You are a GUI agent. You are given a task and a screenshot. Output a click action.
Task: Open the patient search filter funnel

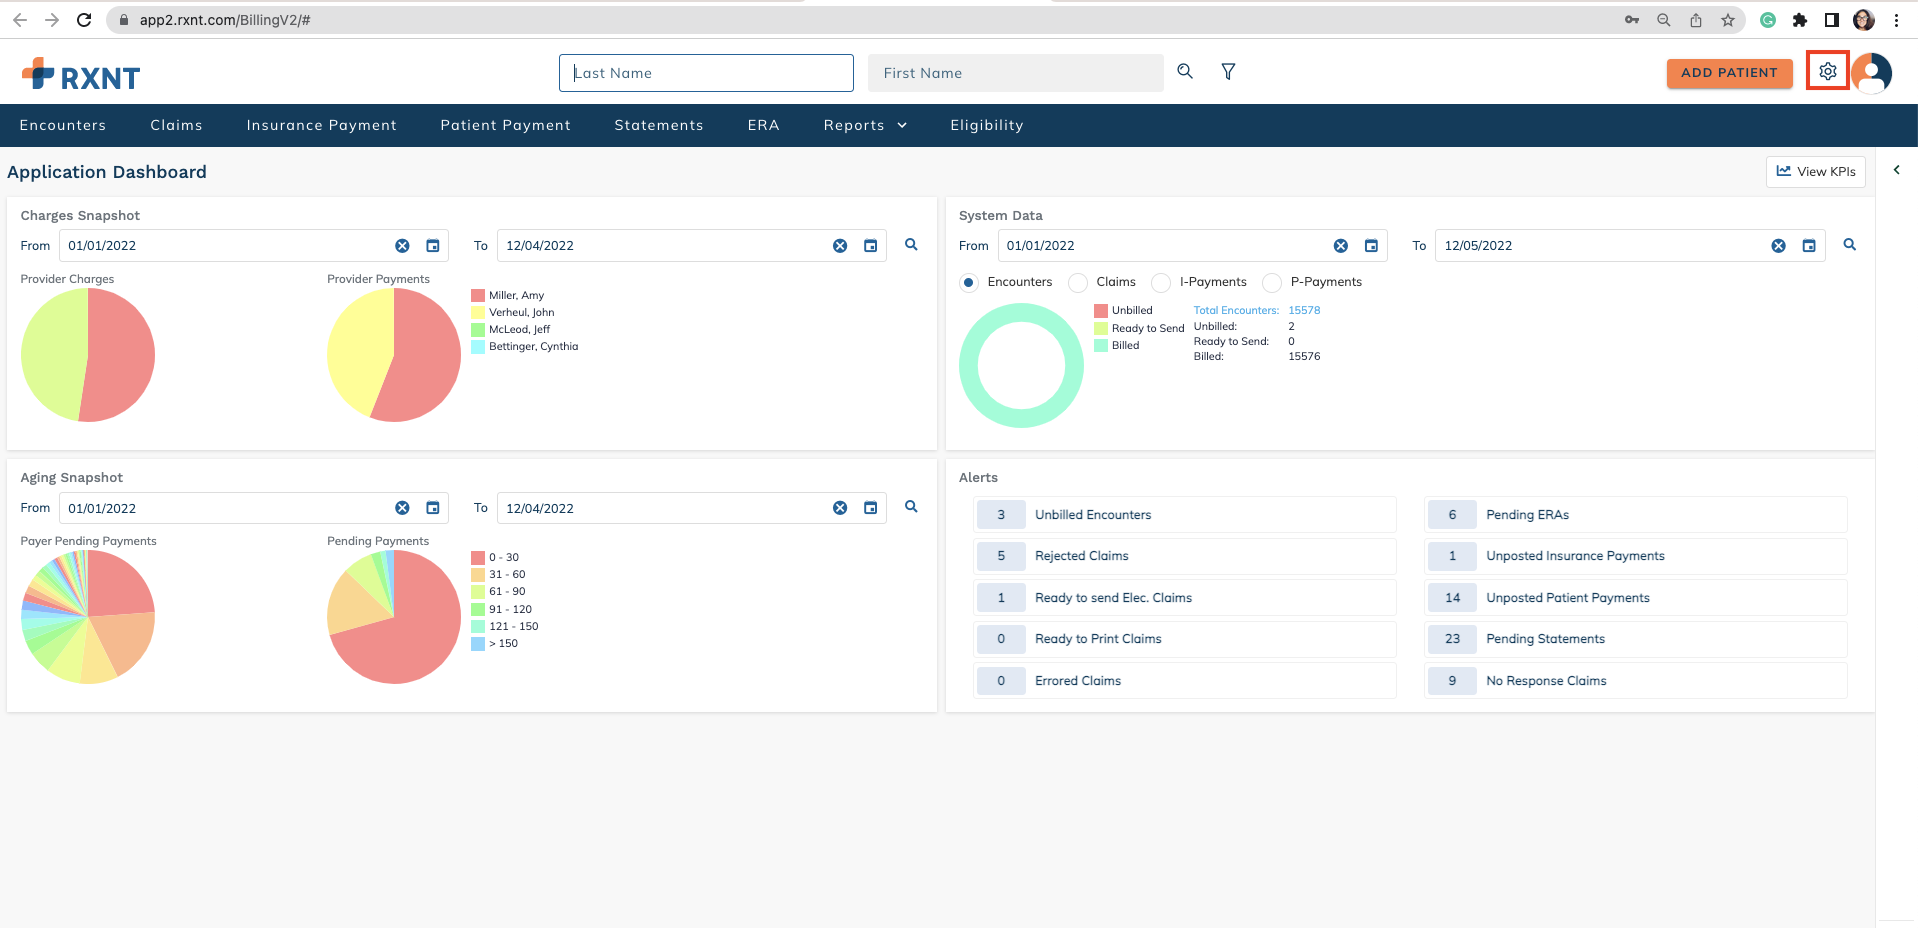1228,71
